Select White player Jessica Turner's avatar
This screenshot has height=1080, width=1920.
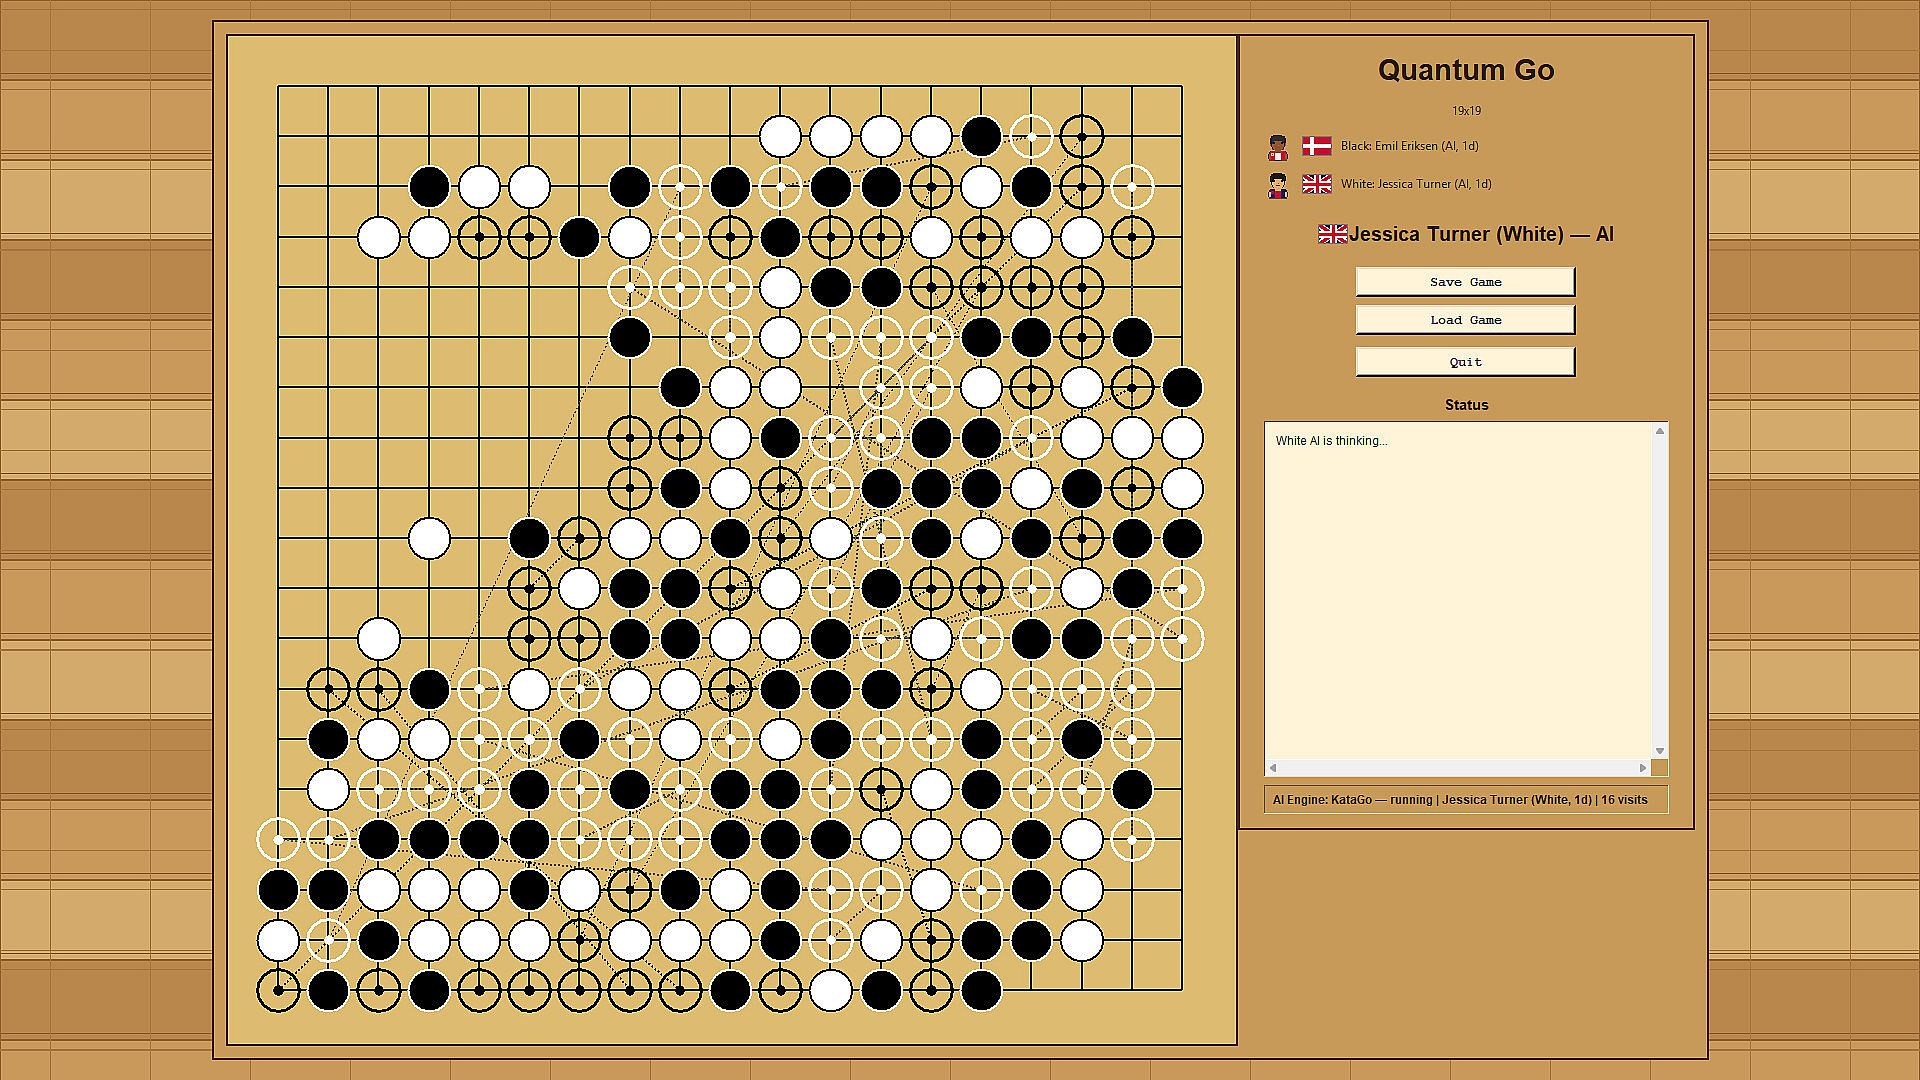point(1278,185)
